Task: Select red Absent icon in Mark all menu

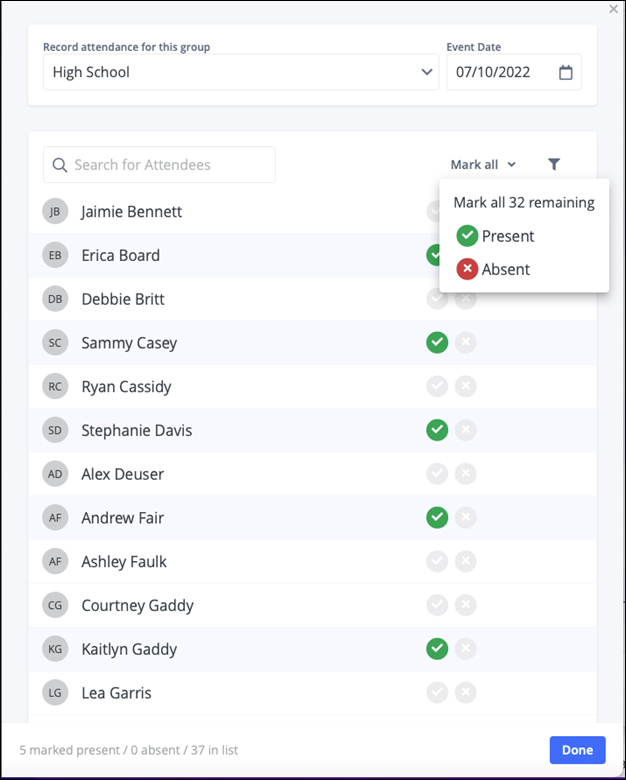Action: (x=467, y=269)
